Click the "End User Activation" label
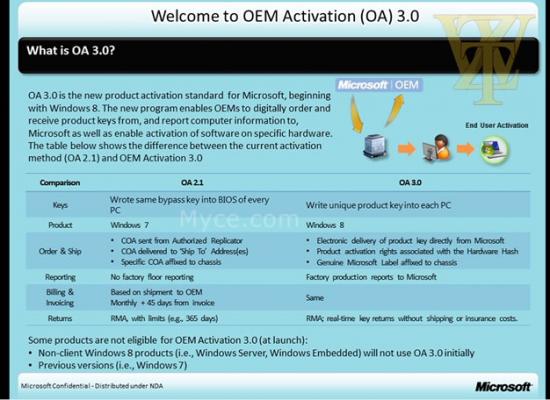 tap(497, 125)
